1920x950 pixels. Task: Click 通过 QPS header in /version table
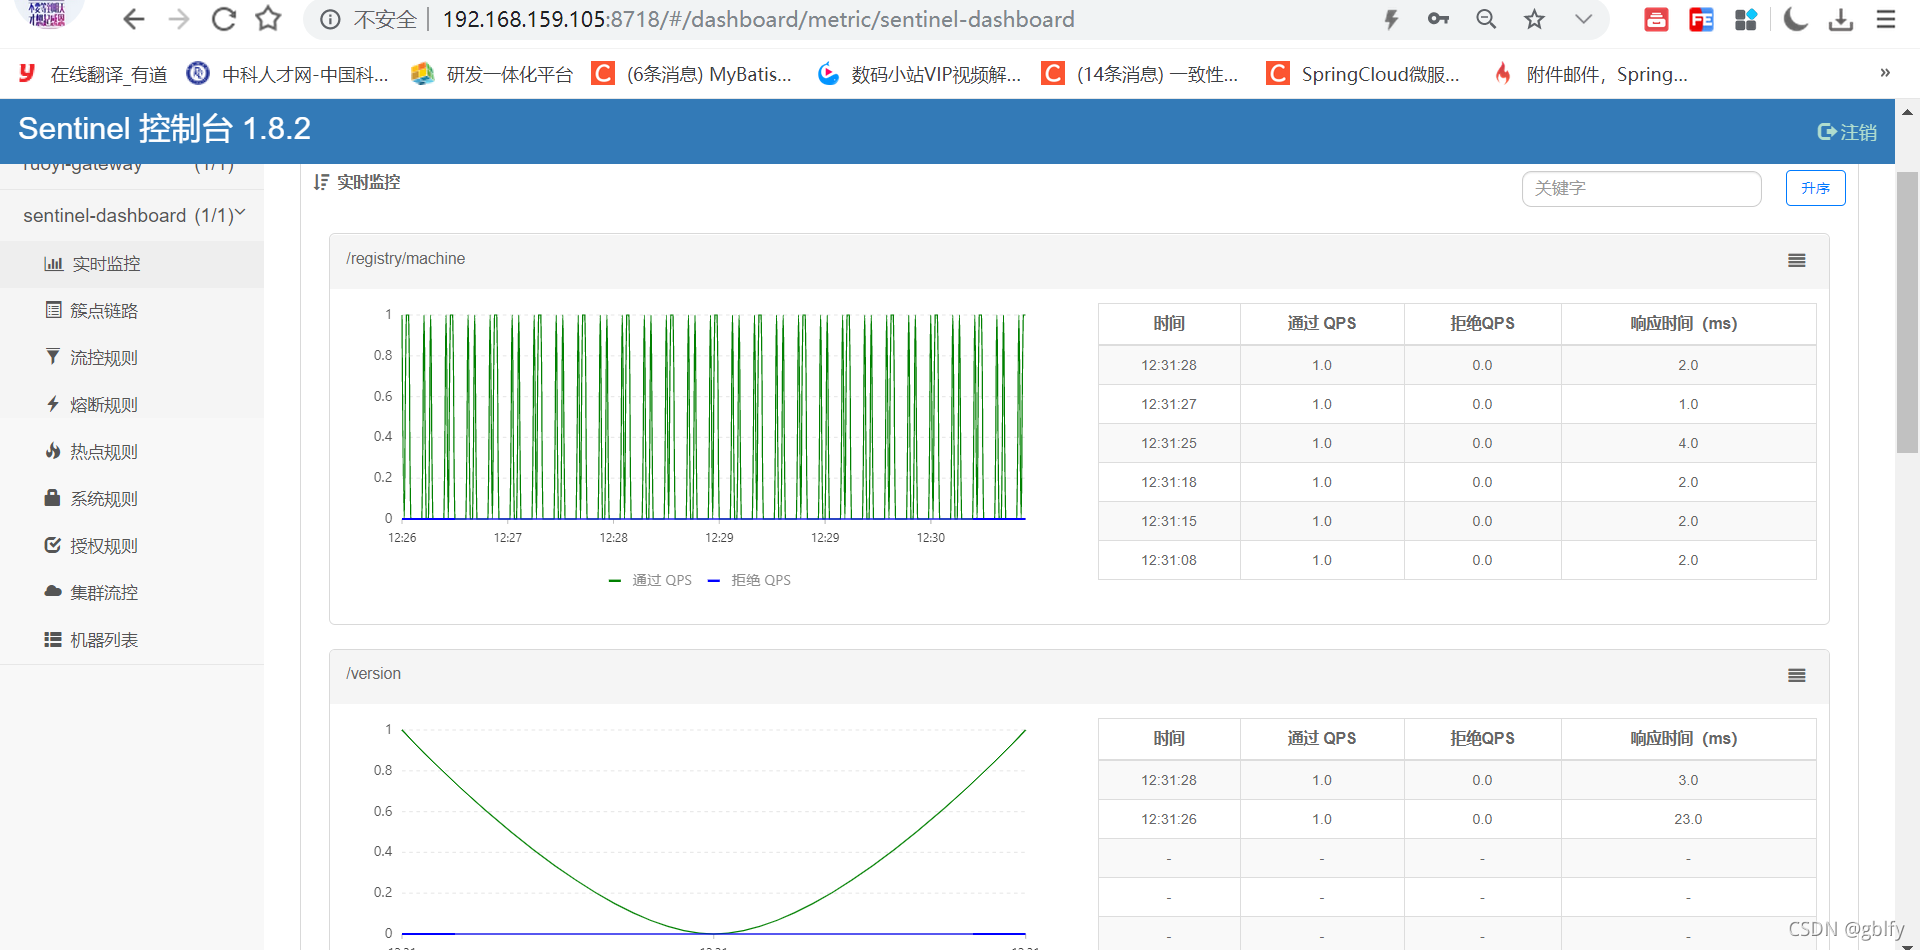click(x=1322, y=739)
